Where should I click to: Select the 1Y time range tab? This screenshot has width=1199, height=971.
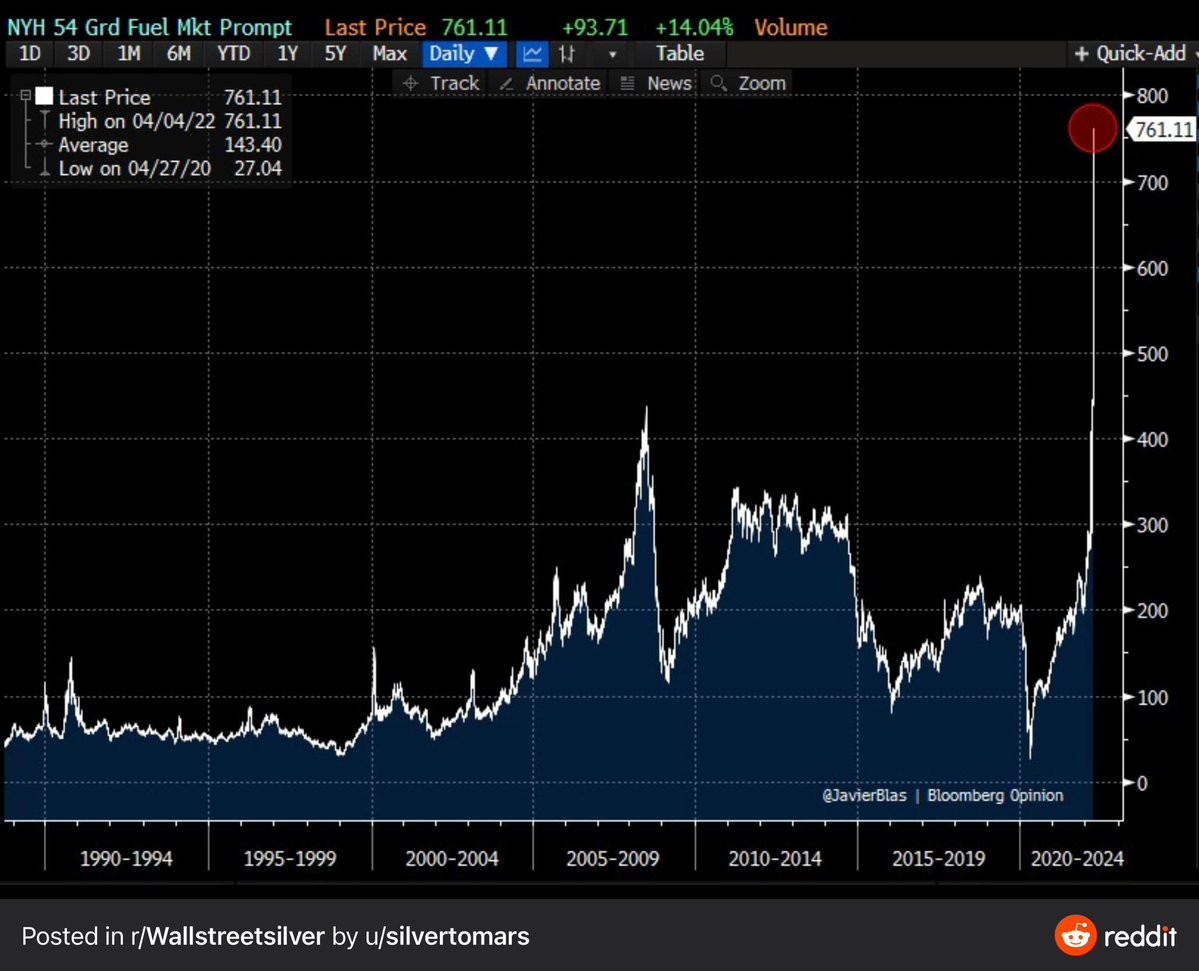[x=287, y=54]
